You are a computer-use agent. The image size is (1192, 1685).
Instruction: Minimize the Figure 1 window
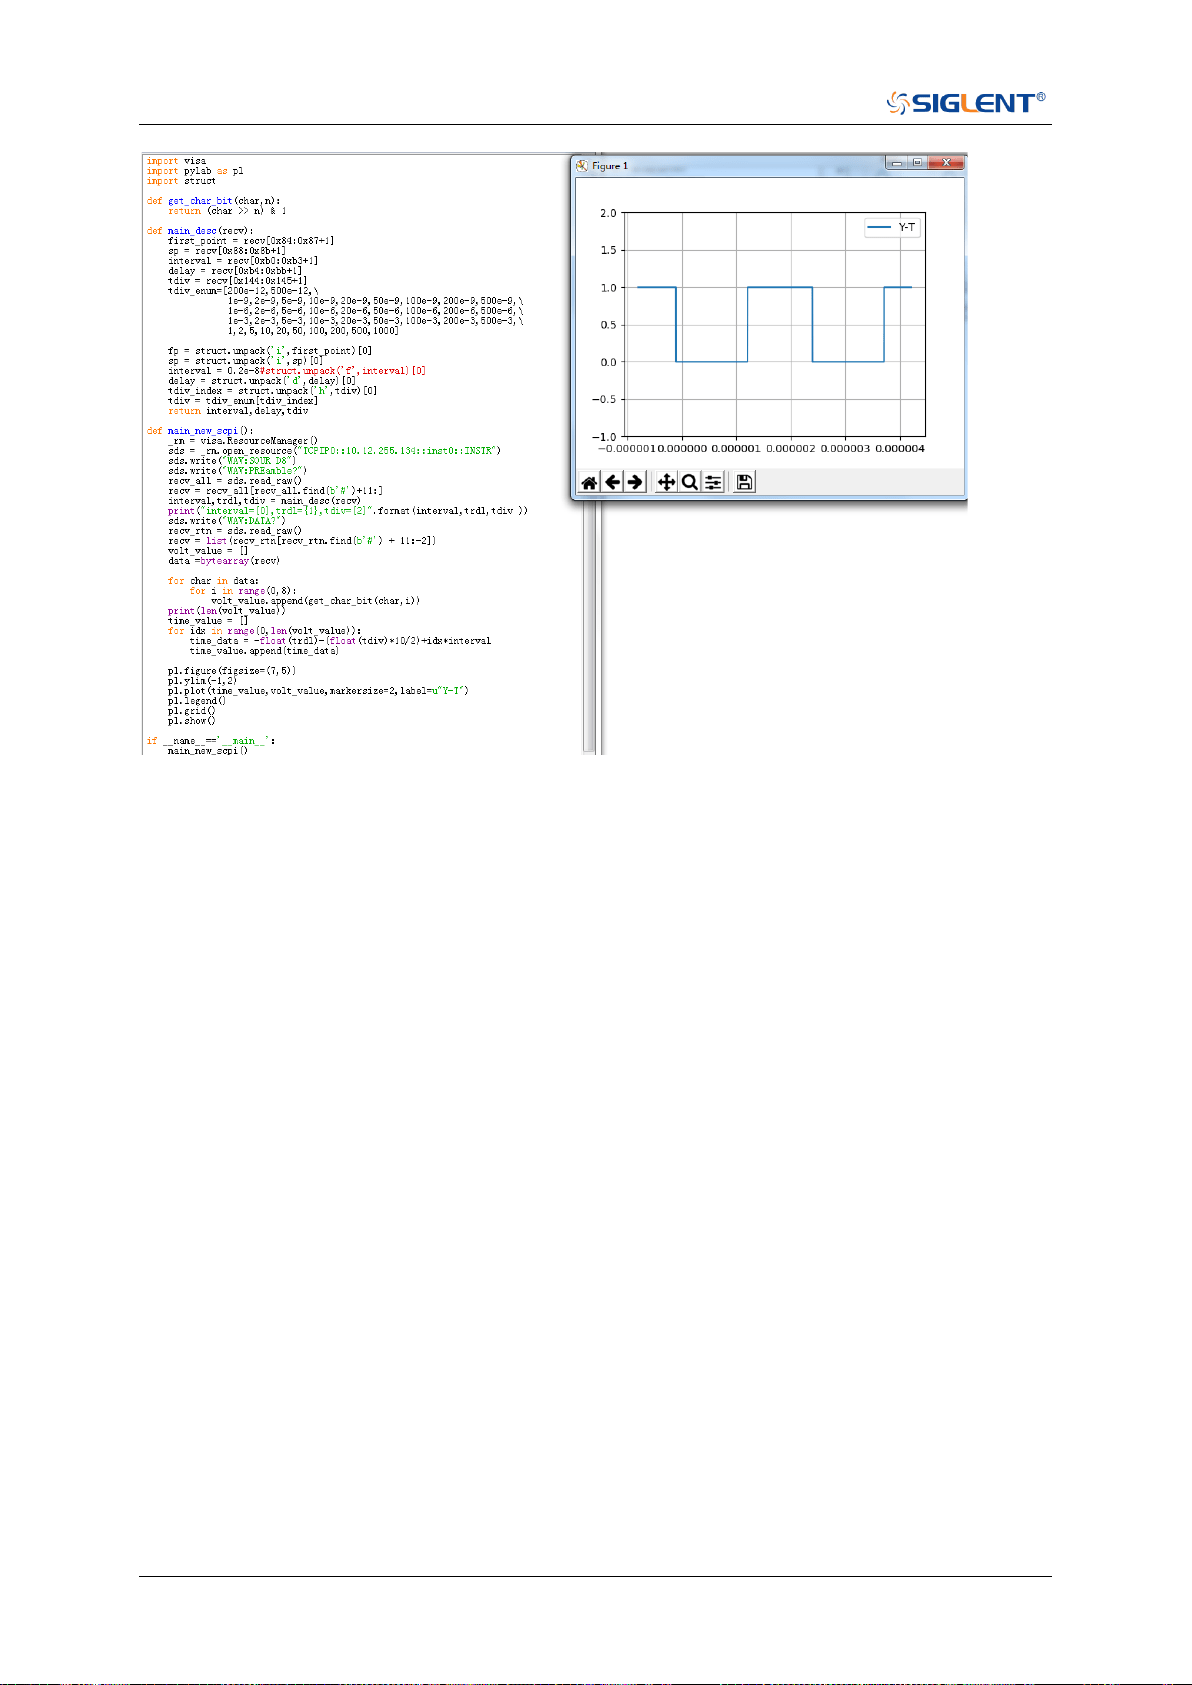[x=897, y=163]
